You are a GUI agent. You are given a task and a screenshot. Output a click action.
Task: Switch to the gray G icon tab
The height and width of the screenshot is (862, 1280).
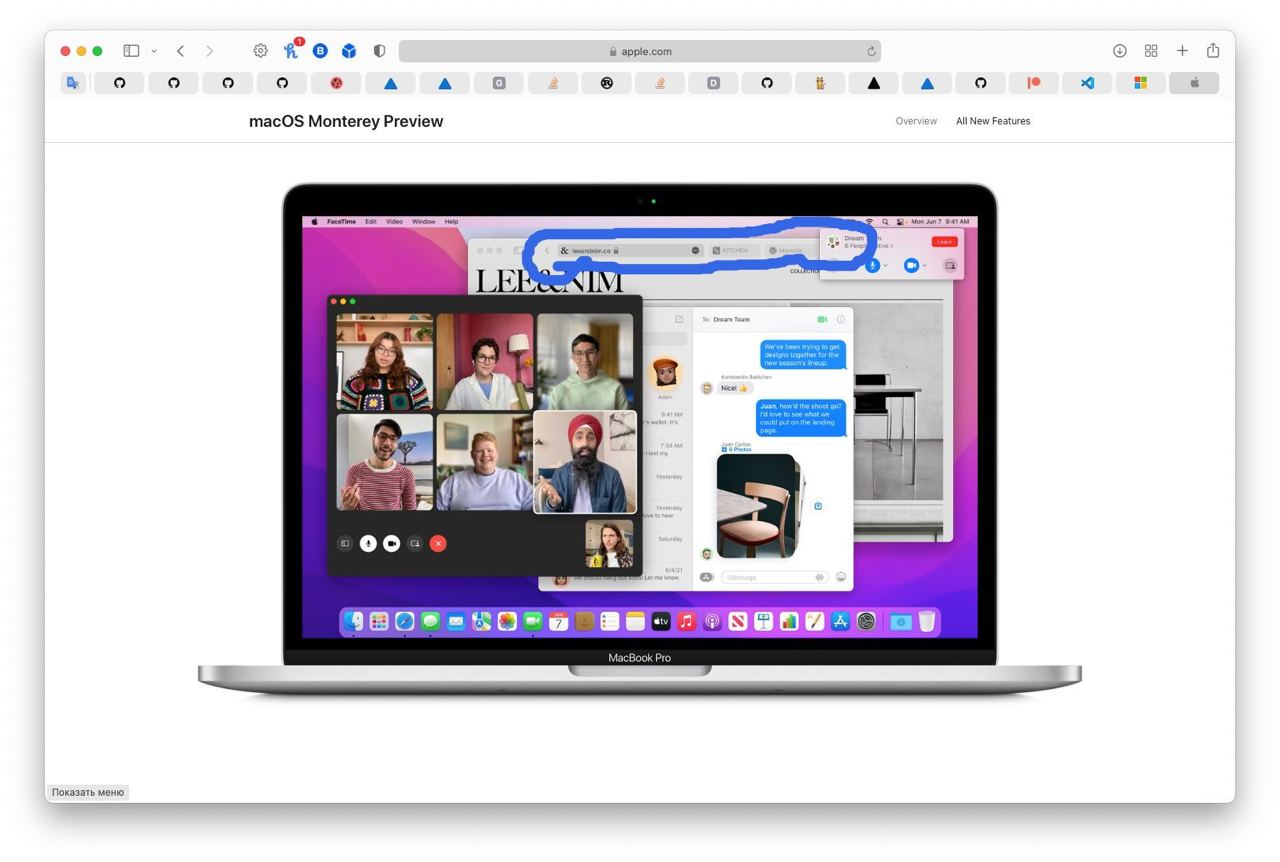pos(499,83)
